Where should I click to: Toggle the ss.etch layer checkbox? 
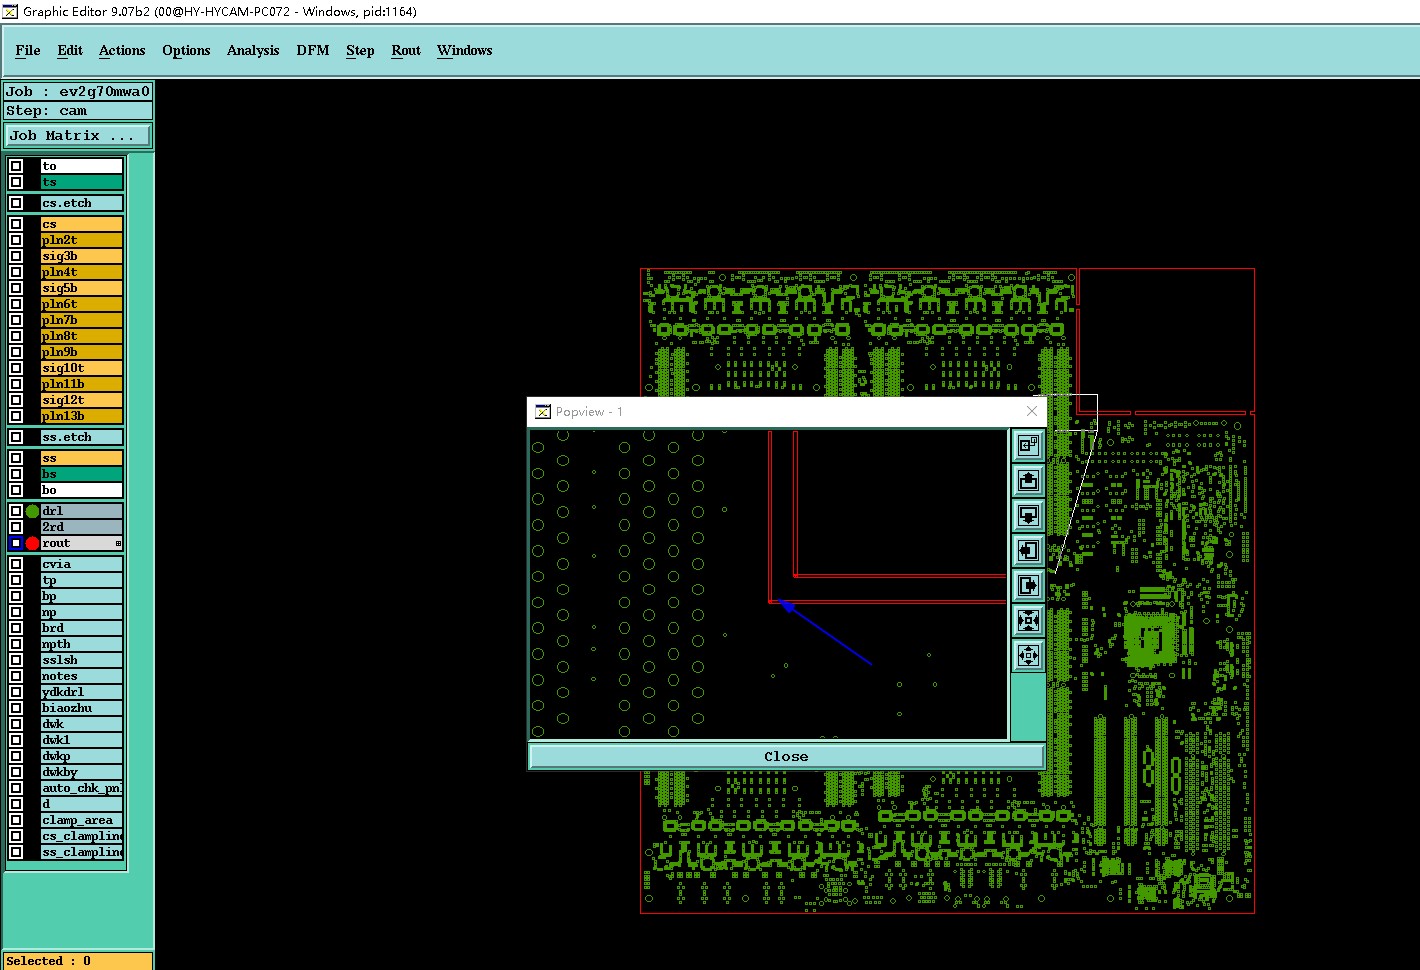[x=16, y=437]
